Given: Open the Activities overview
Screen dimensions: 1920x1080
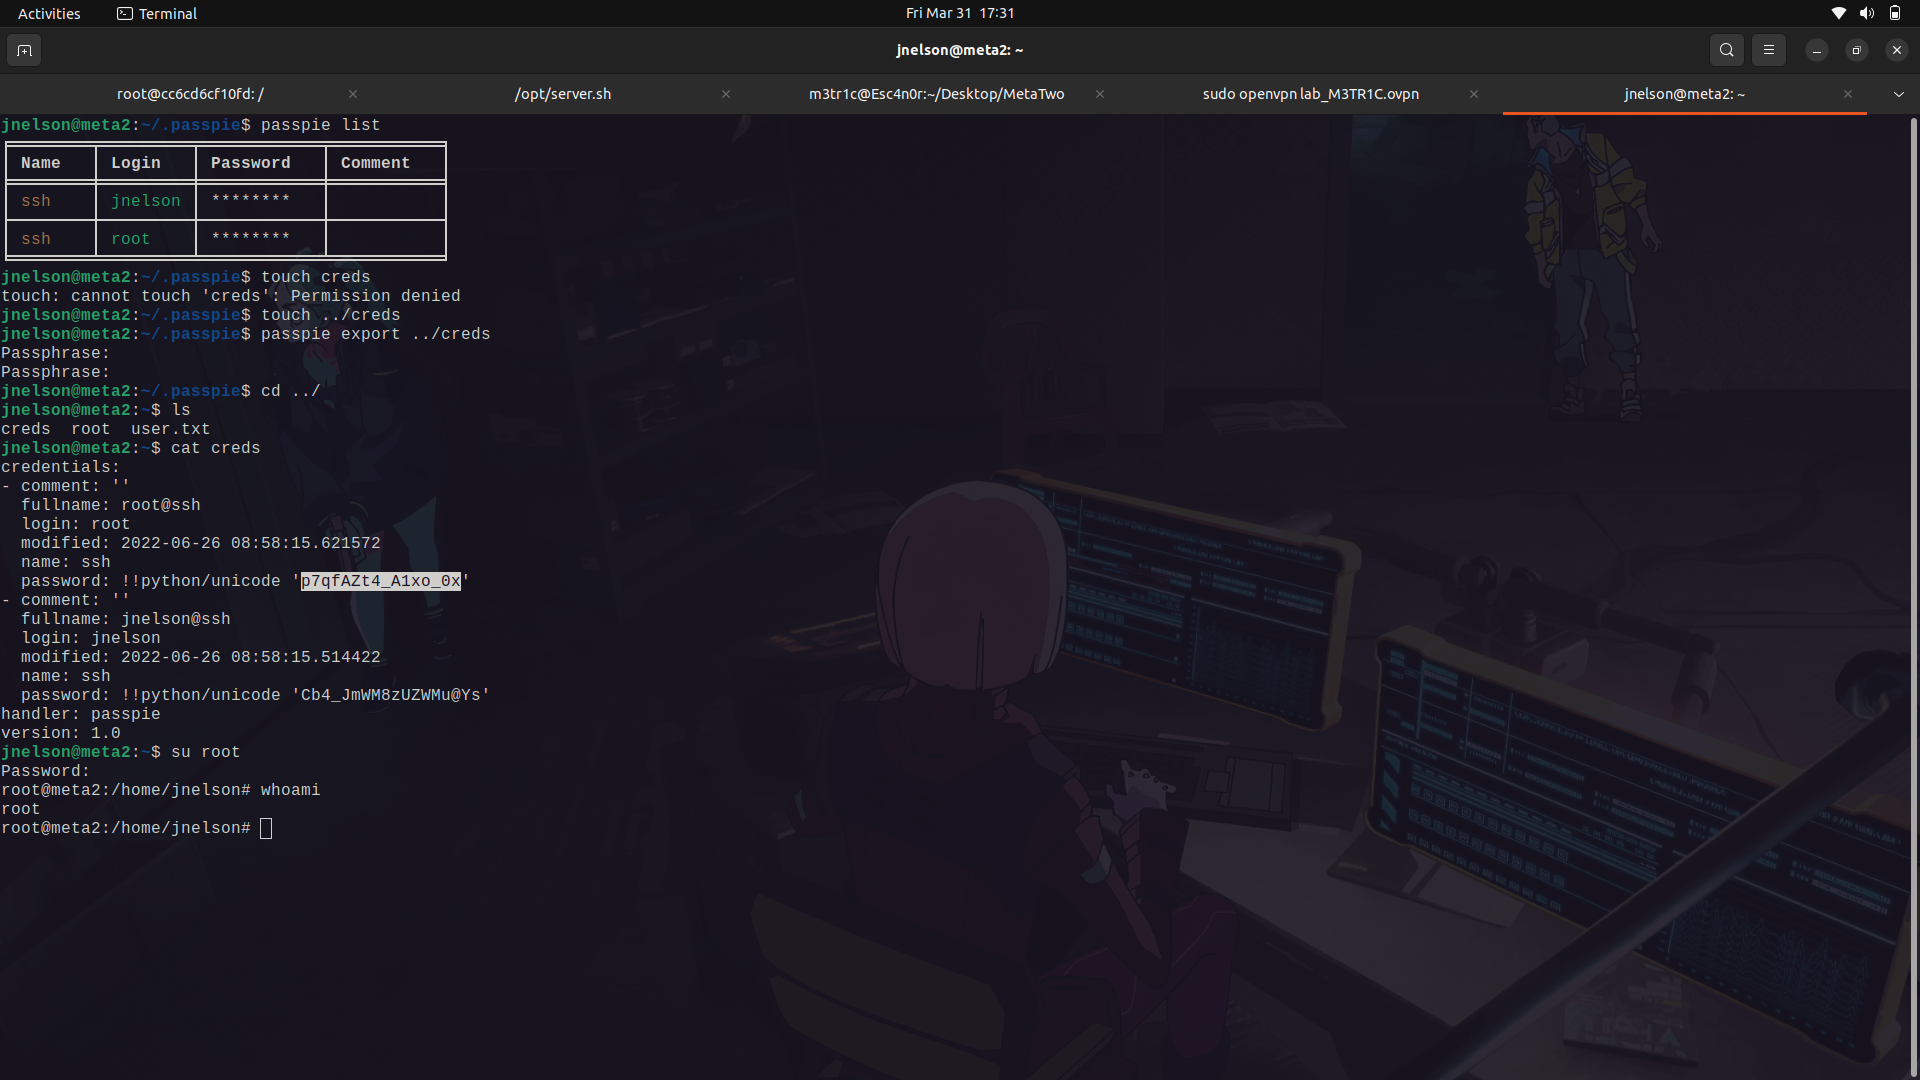Looking at the screenshot, I should [48, 13].
